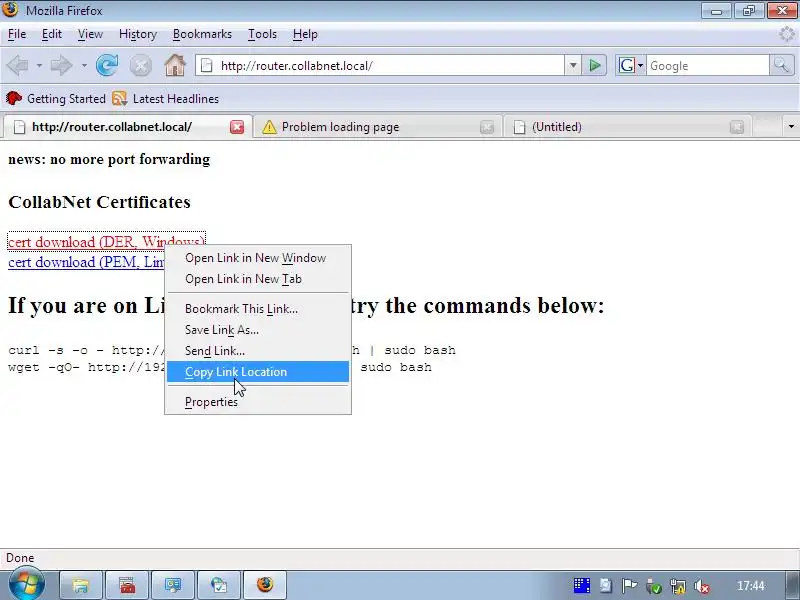800x600 pixels.
Task: Choose Open Link in New Window
Action: coord(258,258)
